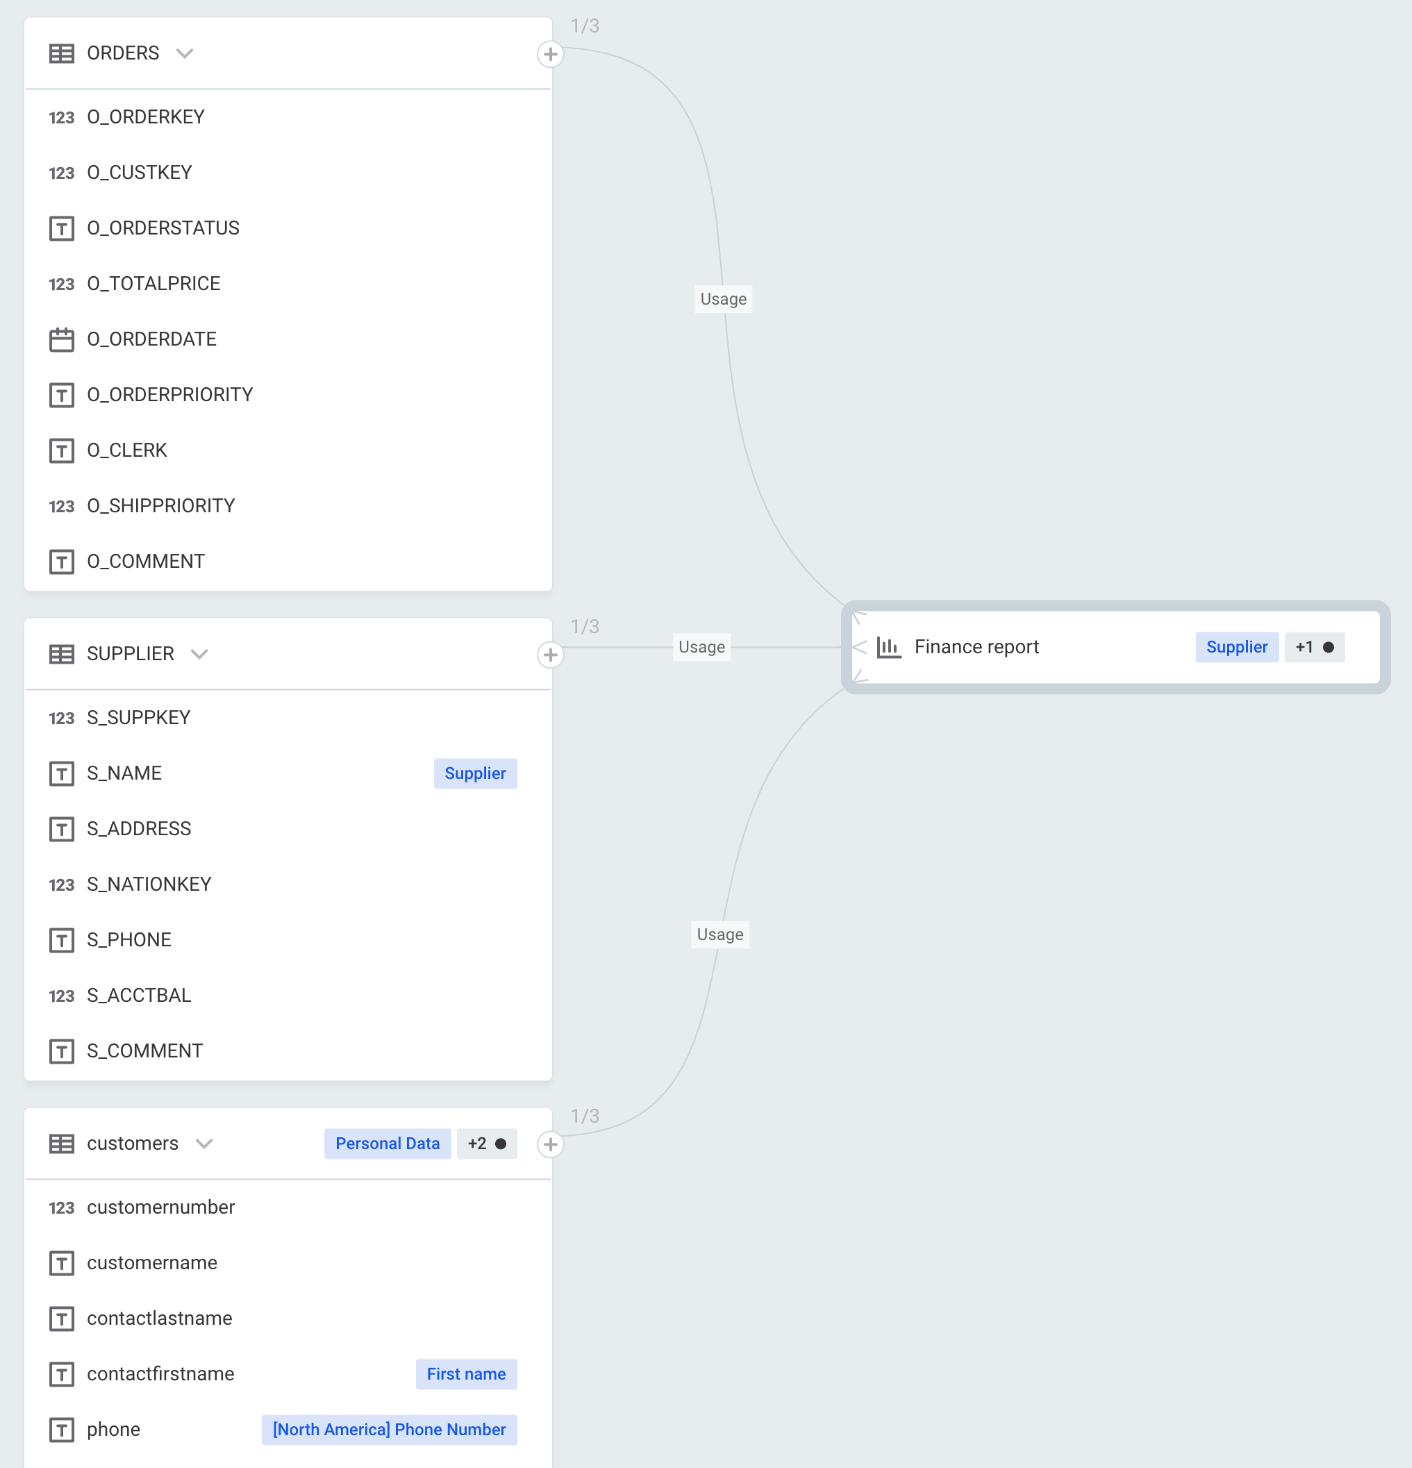The image size is (1412, 1468).
Task: Collapse the SUPPLIER column list
Action: pyautogui.click(x=199, y=653)
